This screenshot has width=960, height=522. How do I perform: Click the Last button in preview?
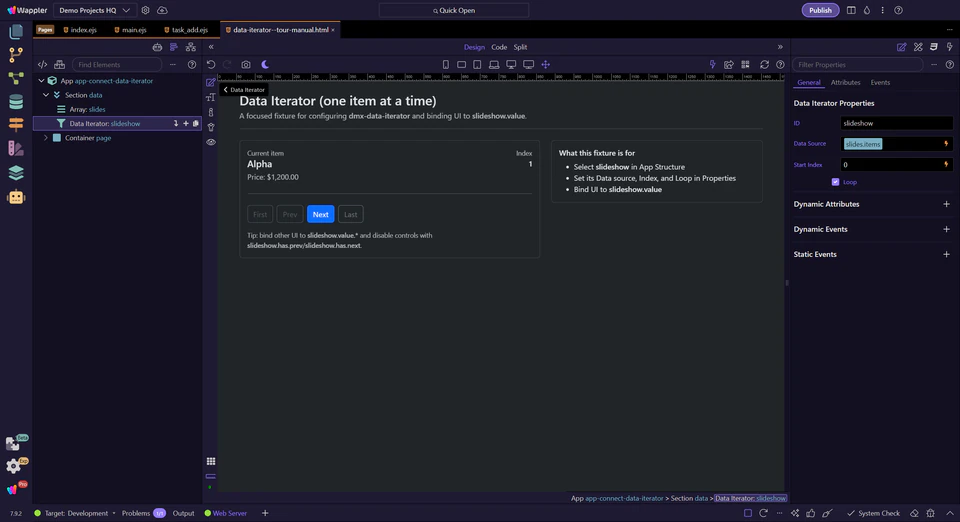[x=350, y=214]
